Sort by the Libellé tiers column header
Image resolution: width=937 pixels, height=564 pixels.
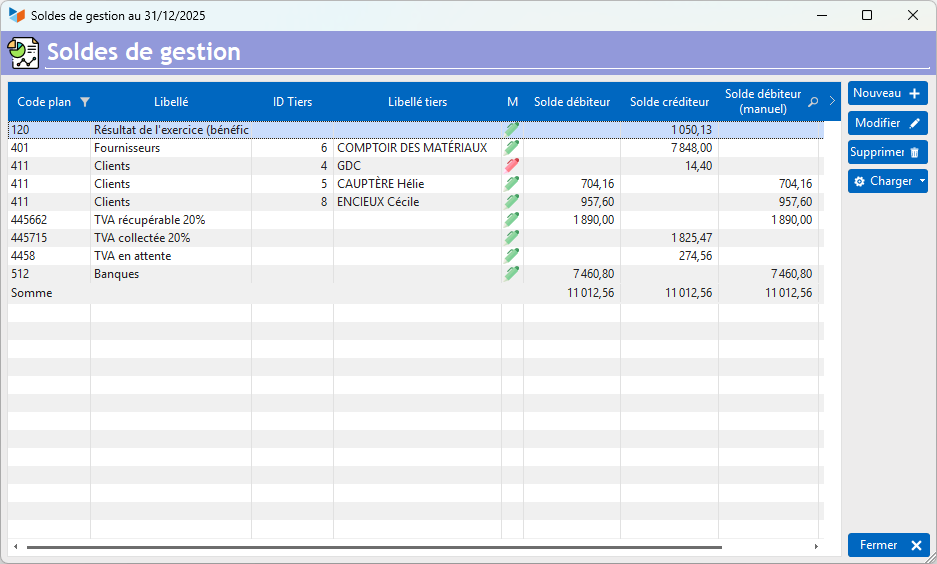417,102
